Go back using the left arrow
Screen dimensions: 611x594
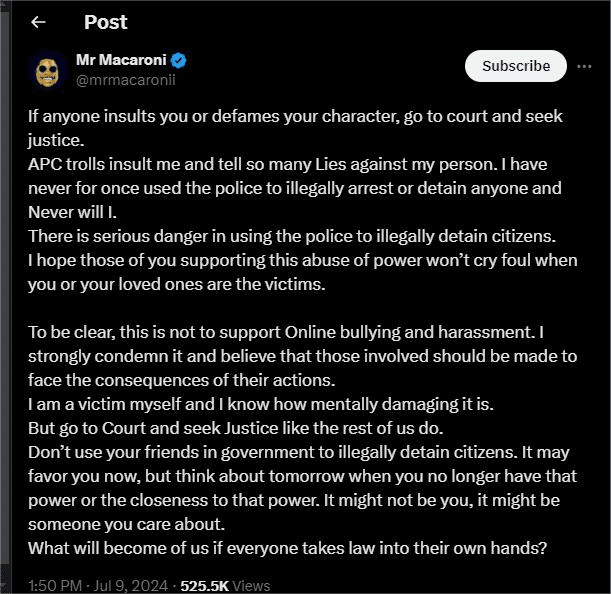(39, 22)
